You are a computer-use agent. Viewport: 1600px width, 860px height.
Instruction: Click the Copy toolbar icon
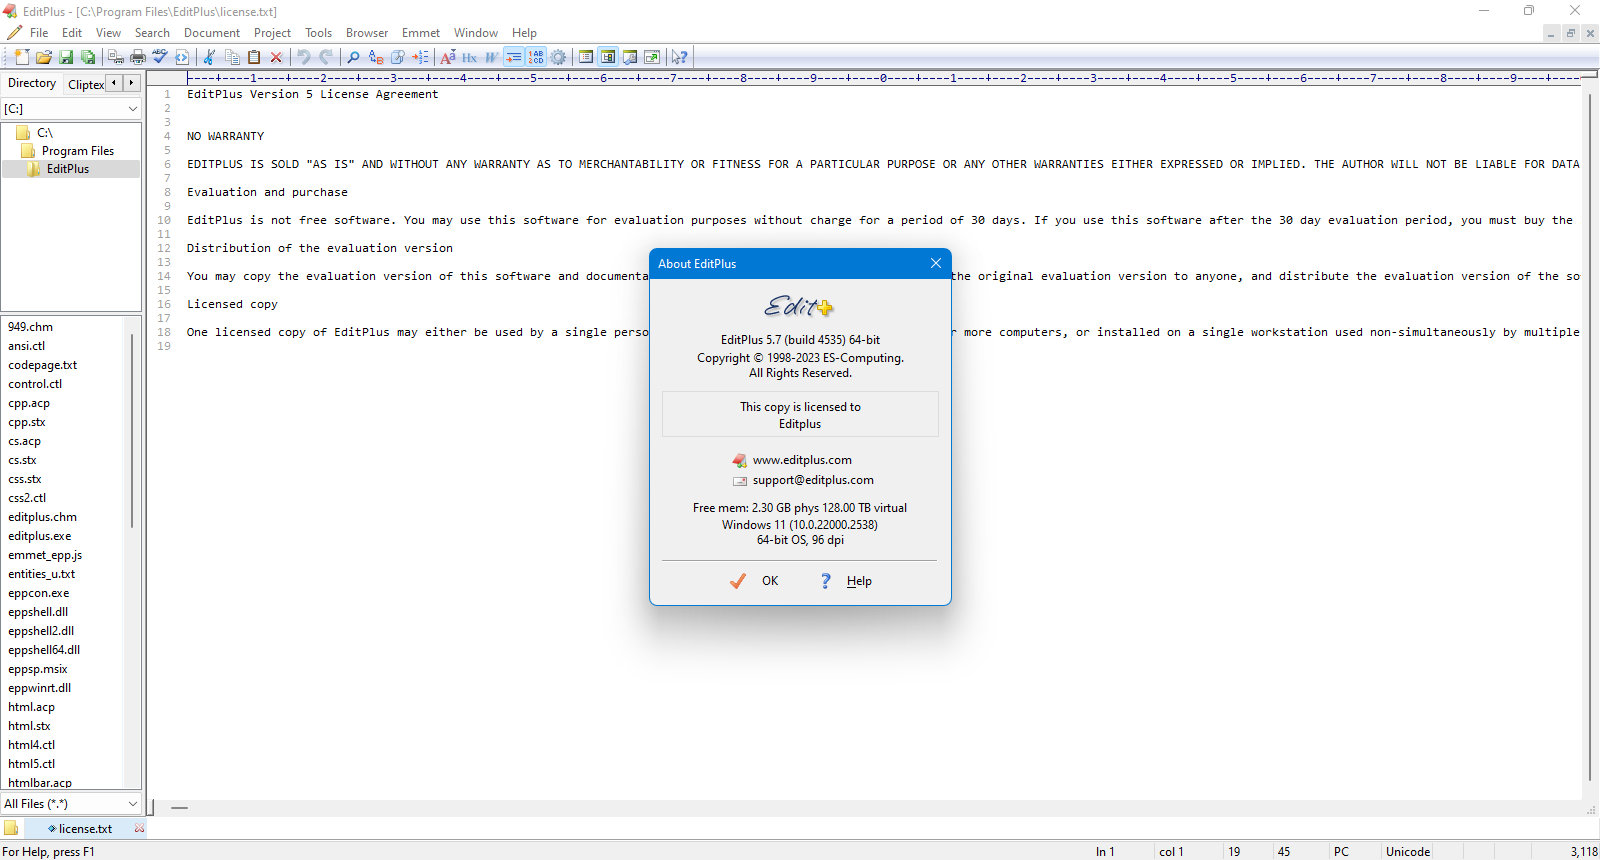pos(232,57)
